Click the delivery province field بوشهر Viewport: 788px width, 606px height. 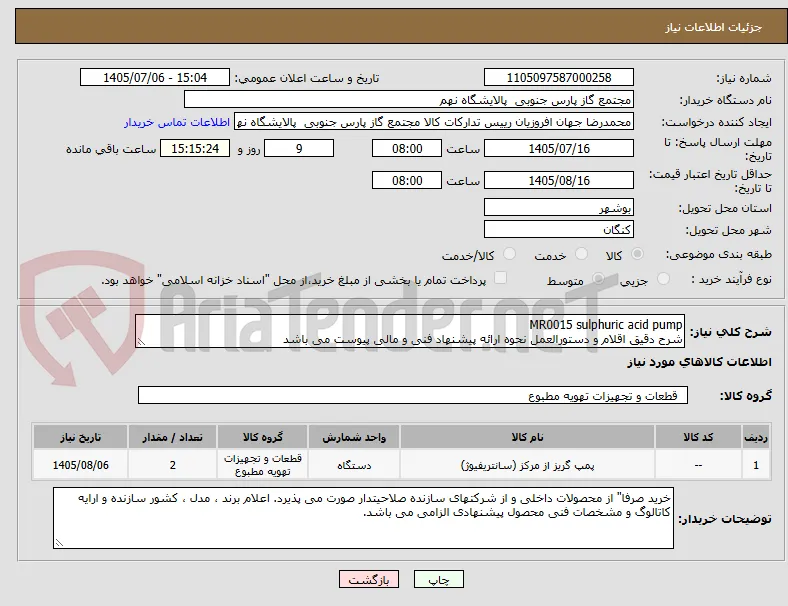pos(559,208)
